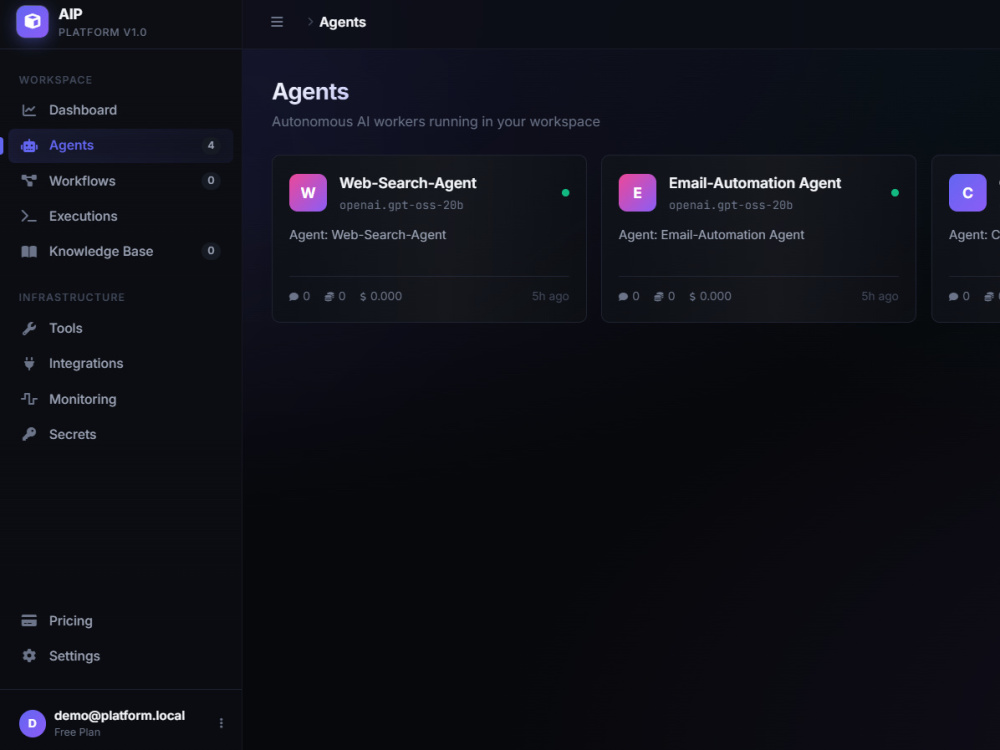
Task: View the Pricing page
Action: (x=121, y=621)
